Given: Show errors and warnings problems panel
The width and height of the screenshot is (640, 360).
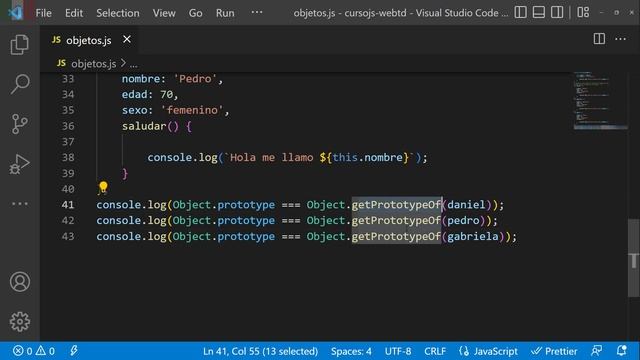Looking at the screenshot, I should click(x=34, y=351).
